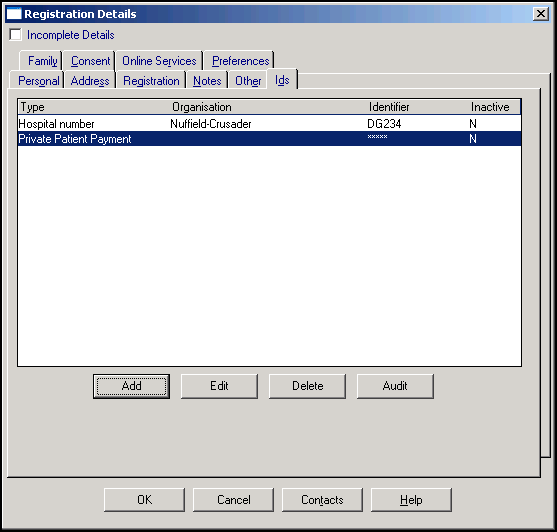The width and height of the screenshot is (557, 532).
Task: Edit the selected identifier
Action: click(219, 386)
